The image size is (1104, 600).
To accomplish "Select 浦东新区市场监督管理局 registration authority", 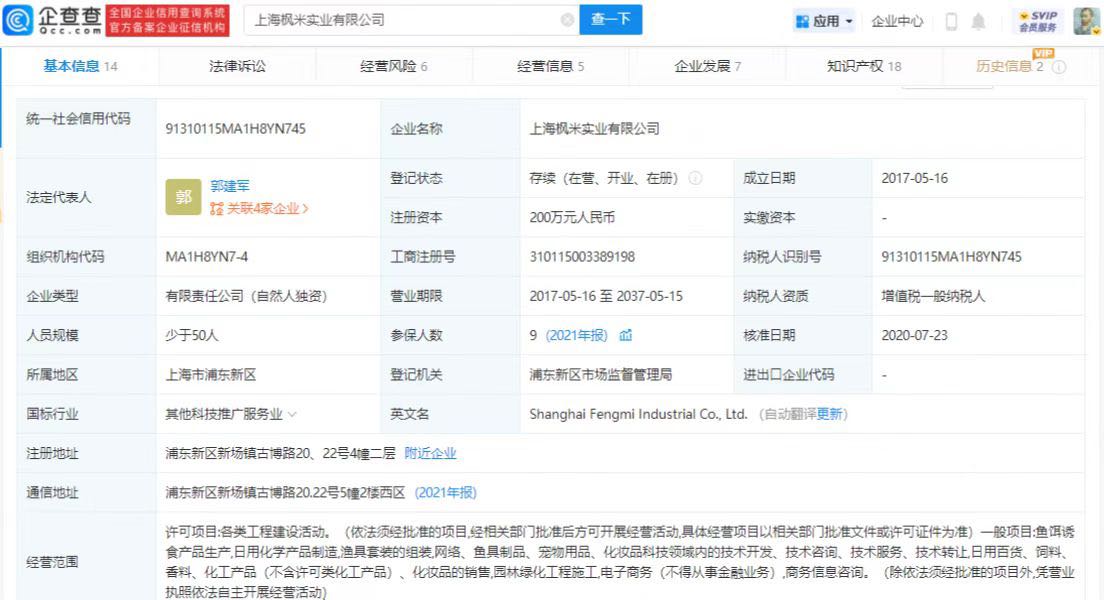I will [x=601, y=375].
